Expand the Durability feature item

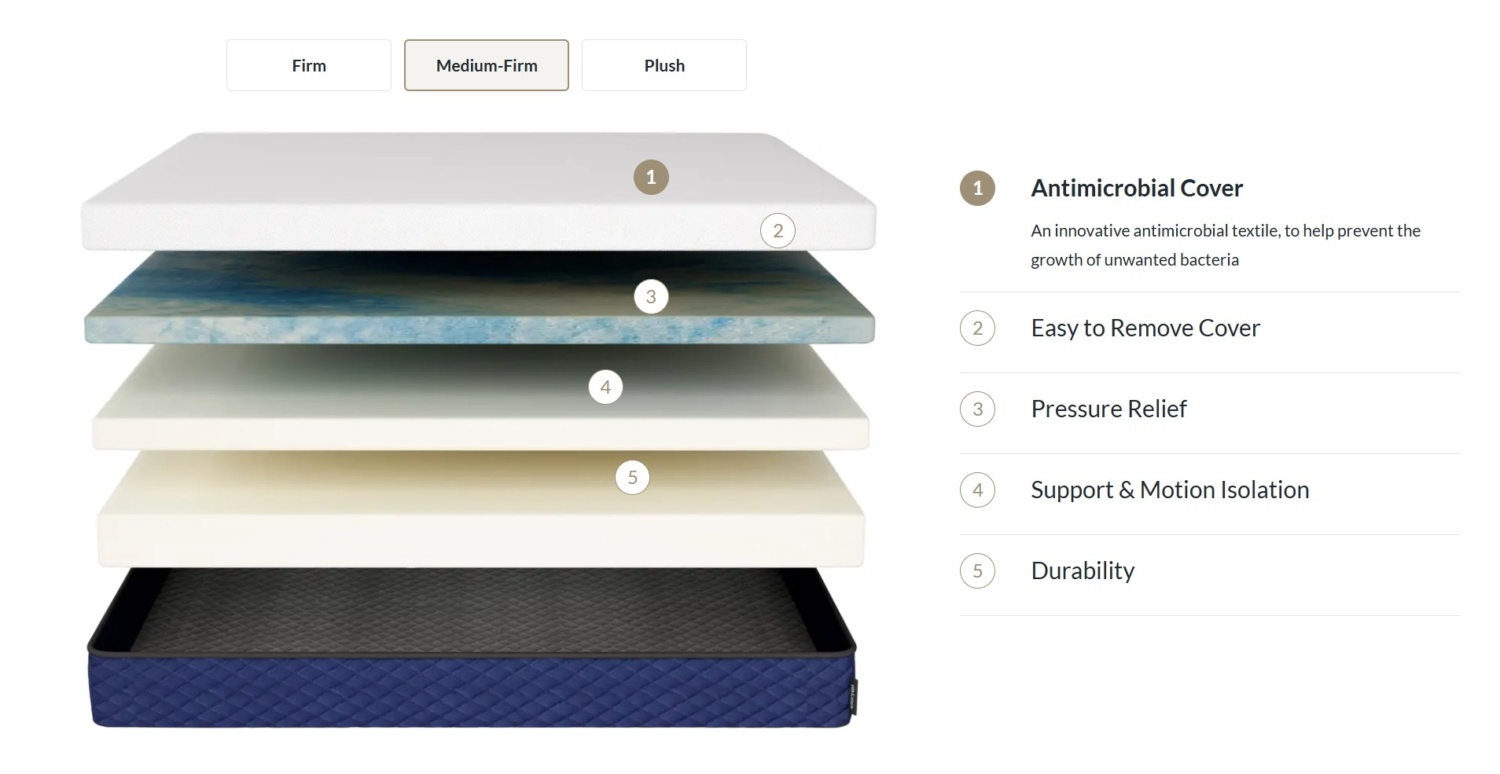click(x=1209, y=571)
